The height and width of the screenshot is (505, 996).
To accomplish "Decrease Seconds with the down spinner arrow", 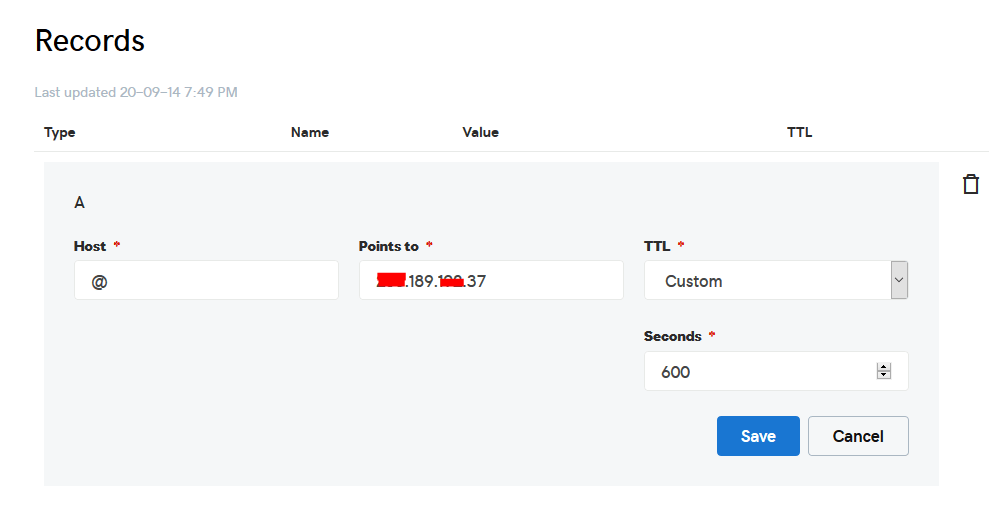I will 884,375.
